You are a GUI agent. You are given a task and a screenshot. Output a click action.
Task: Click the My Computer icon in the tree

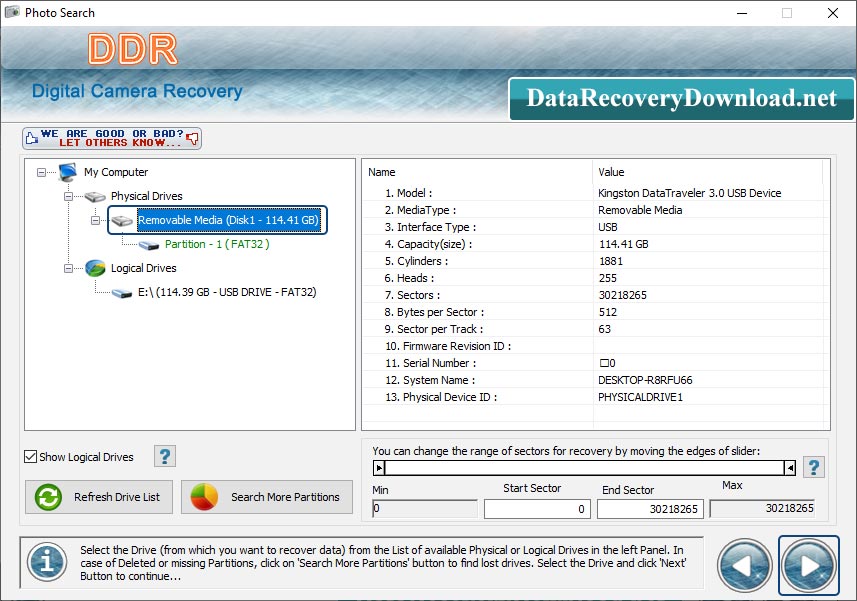(x=68, y=172)
